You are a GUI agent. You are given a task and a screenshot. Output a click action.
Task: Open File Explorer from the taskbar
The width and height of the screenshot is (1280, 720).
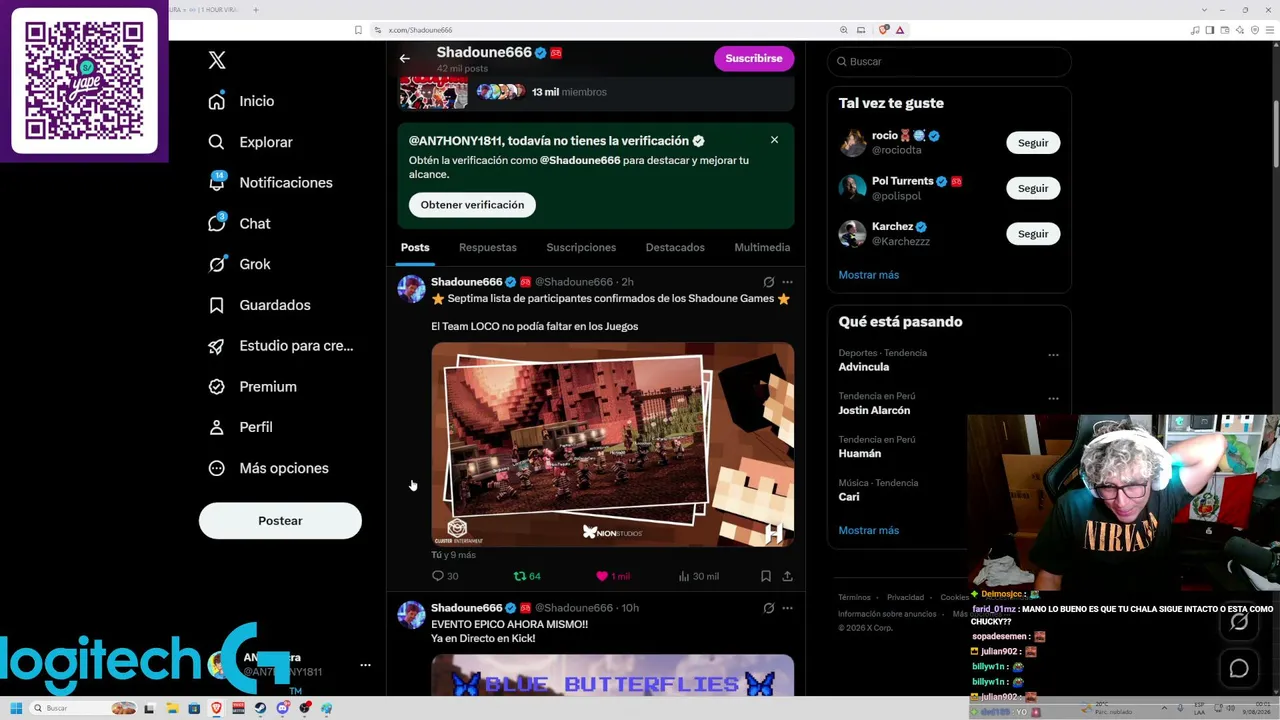click(x=172, y=708)
